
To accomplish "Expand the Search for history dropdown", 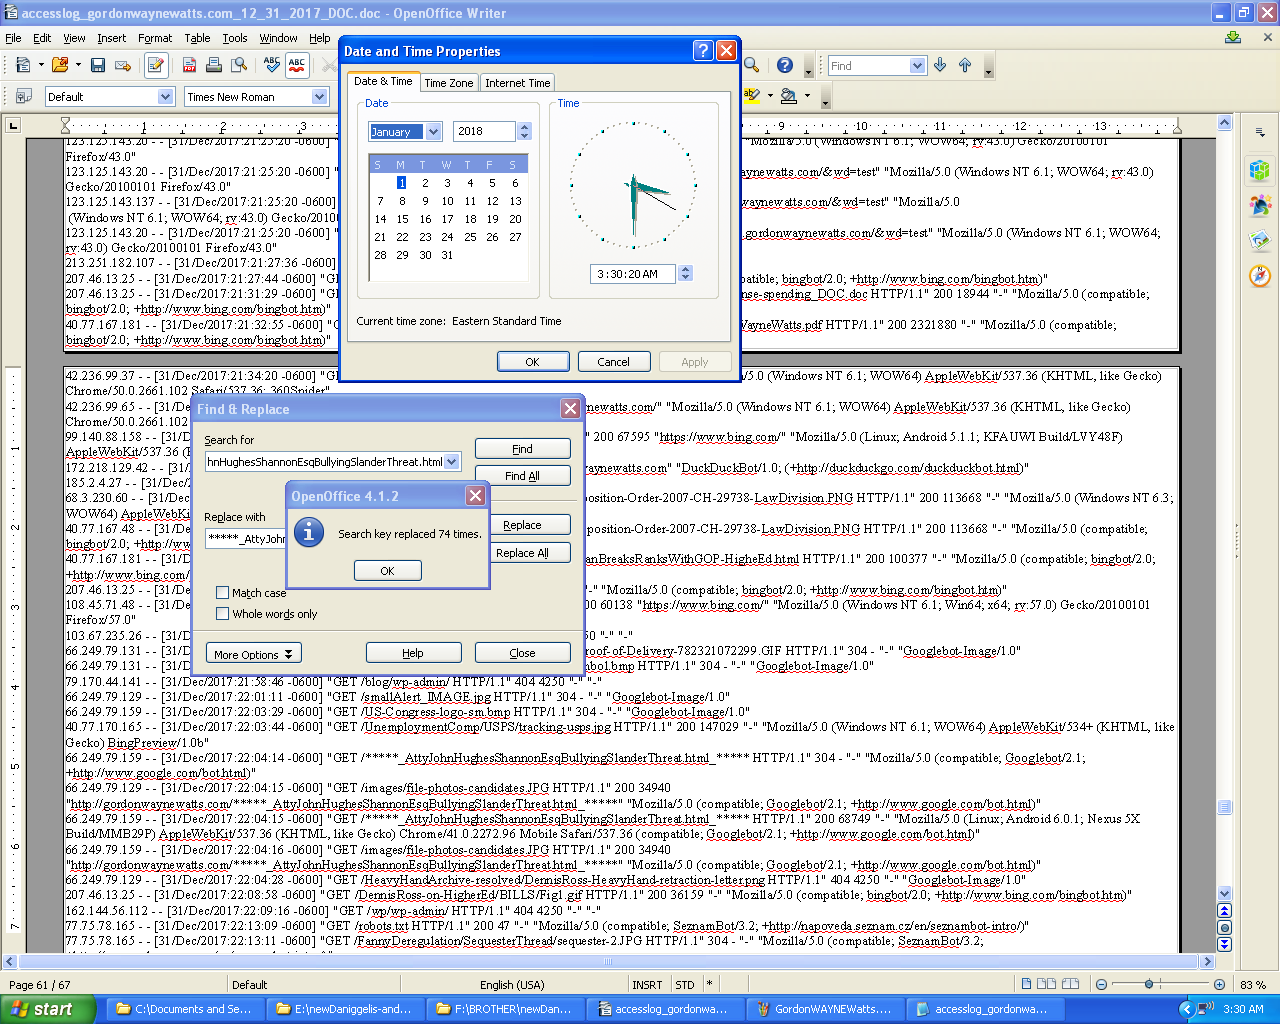I will [x=452, y=462].
